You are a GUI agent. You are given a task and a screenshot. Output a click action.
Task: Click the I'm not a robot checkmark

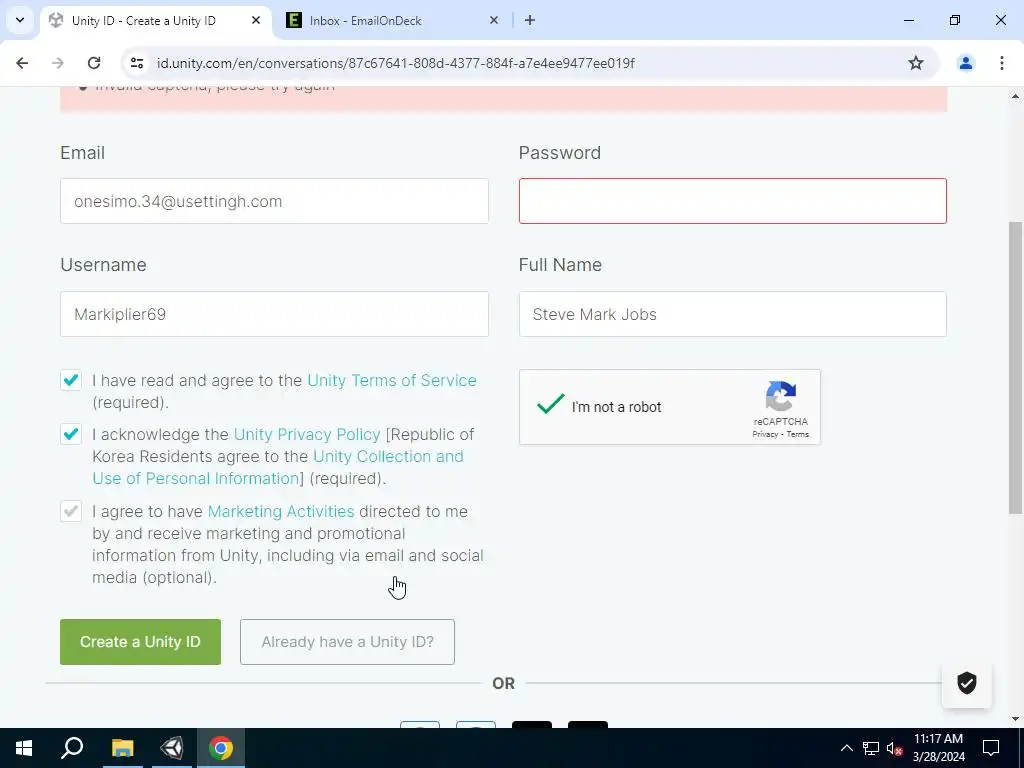[x=550, y=404]
